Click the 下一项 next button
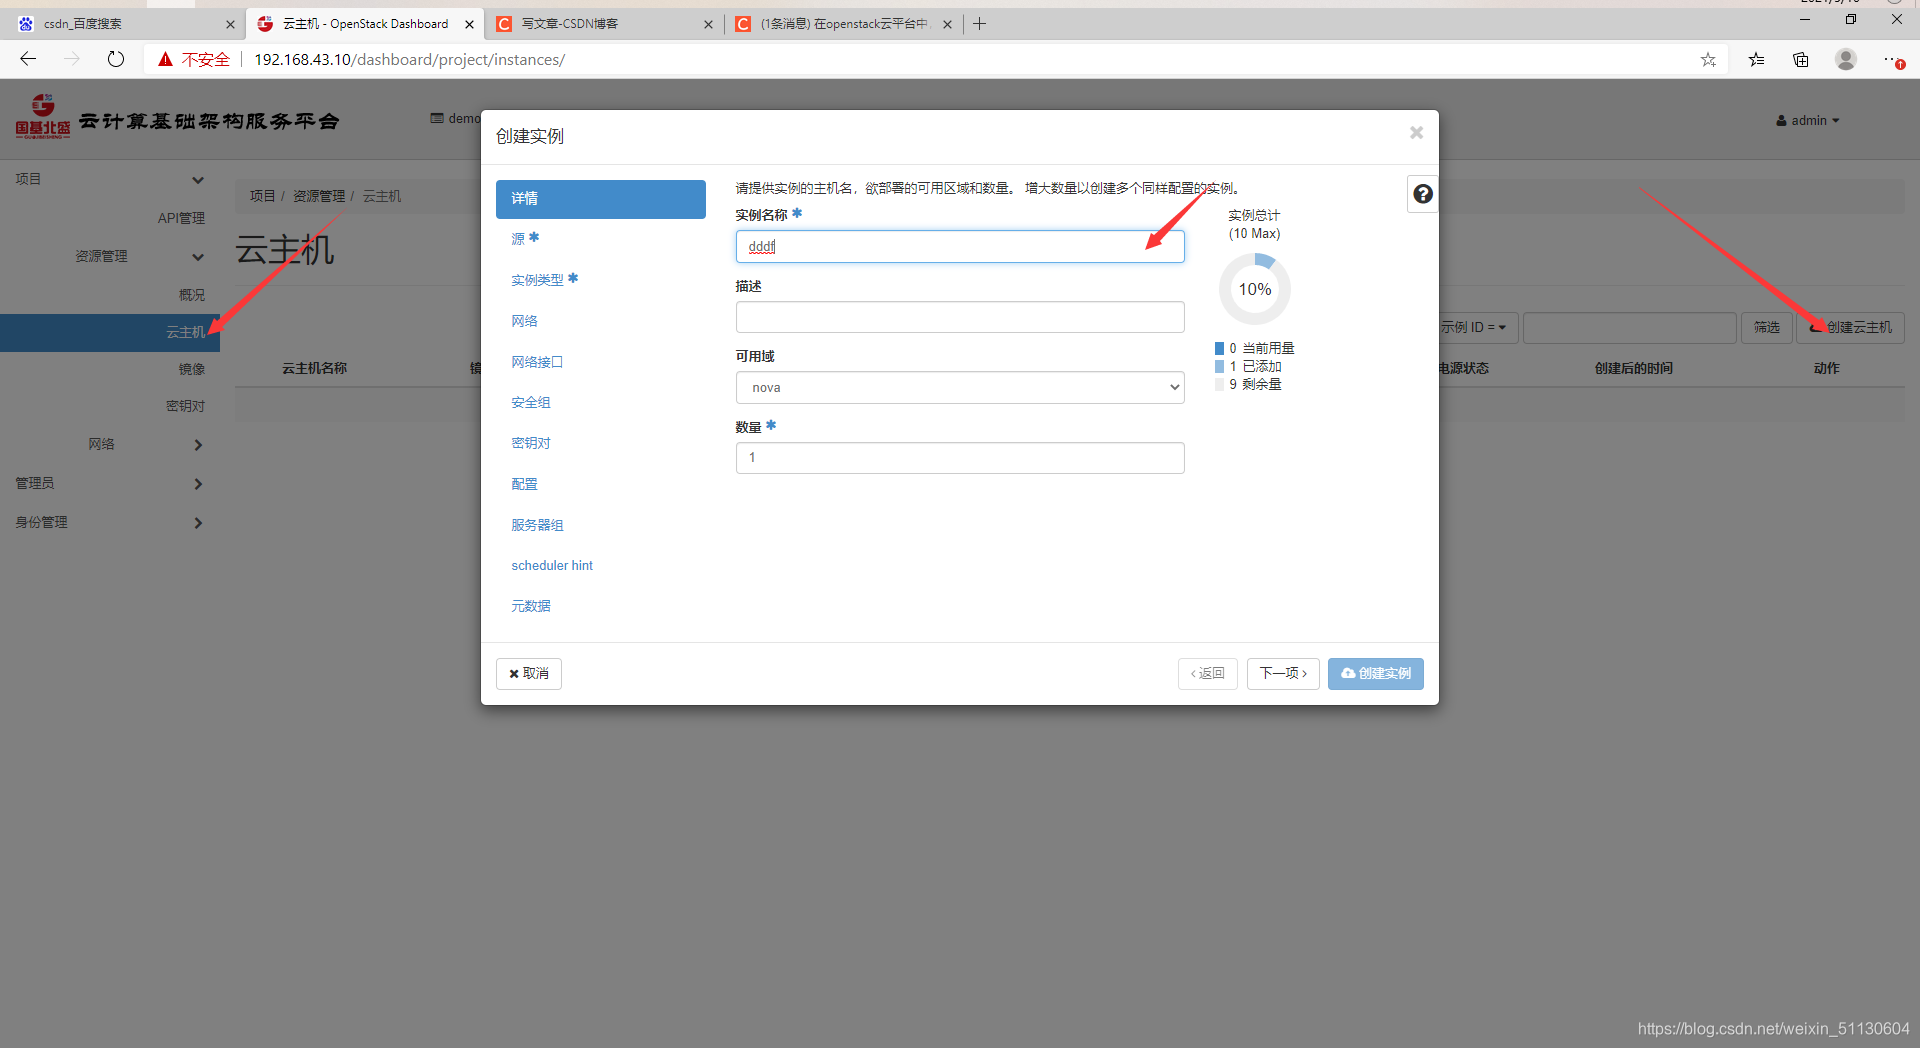Viewport: 1920px width, 1048px height. pos(1283,674)
